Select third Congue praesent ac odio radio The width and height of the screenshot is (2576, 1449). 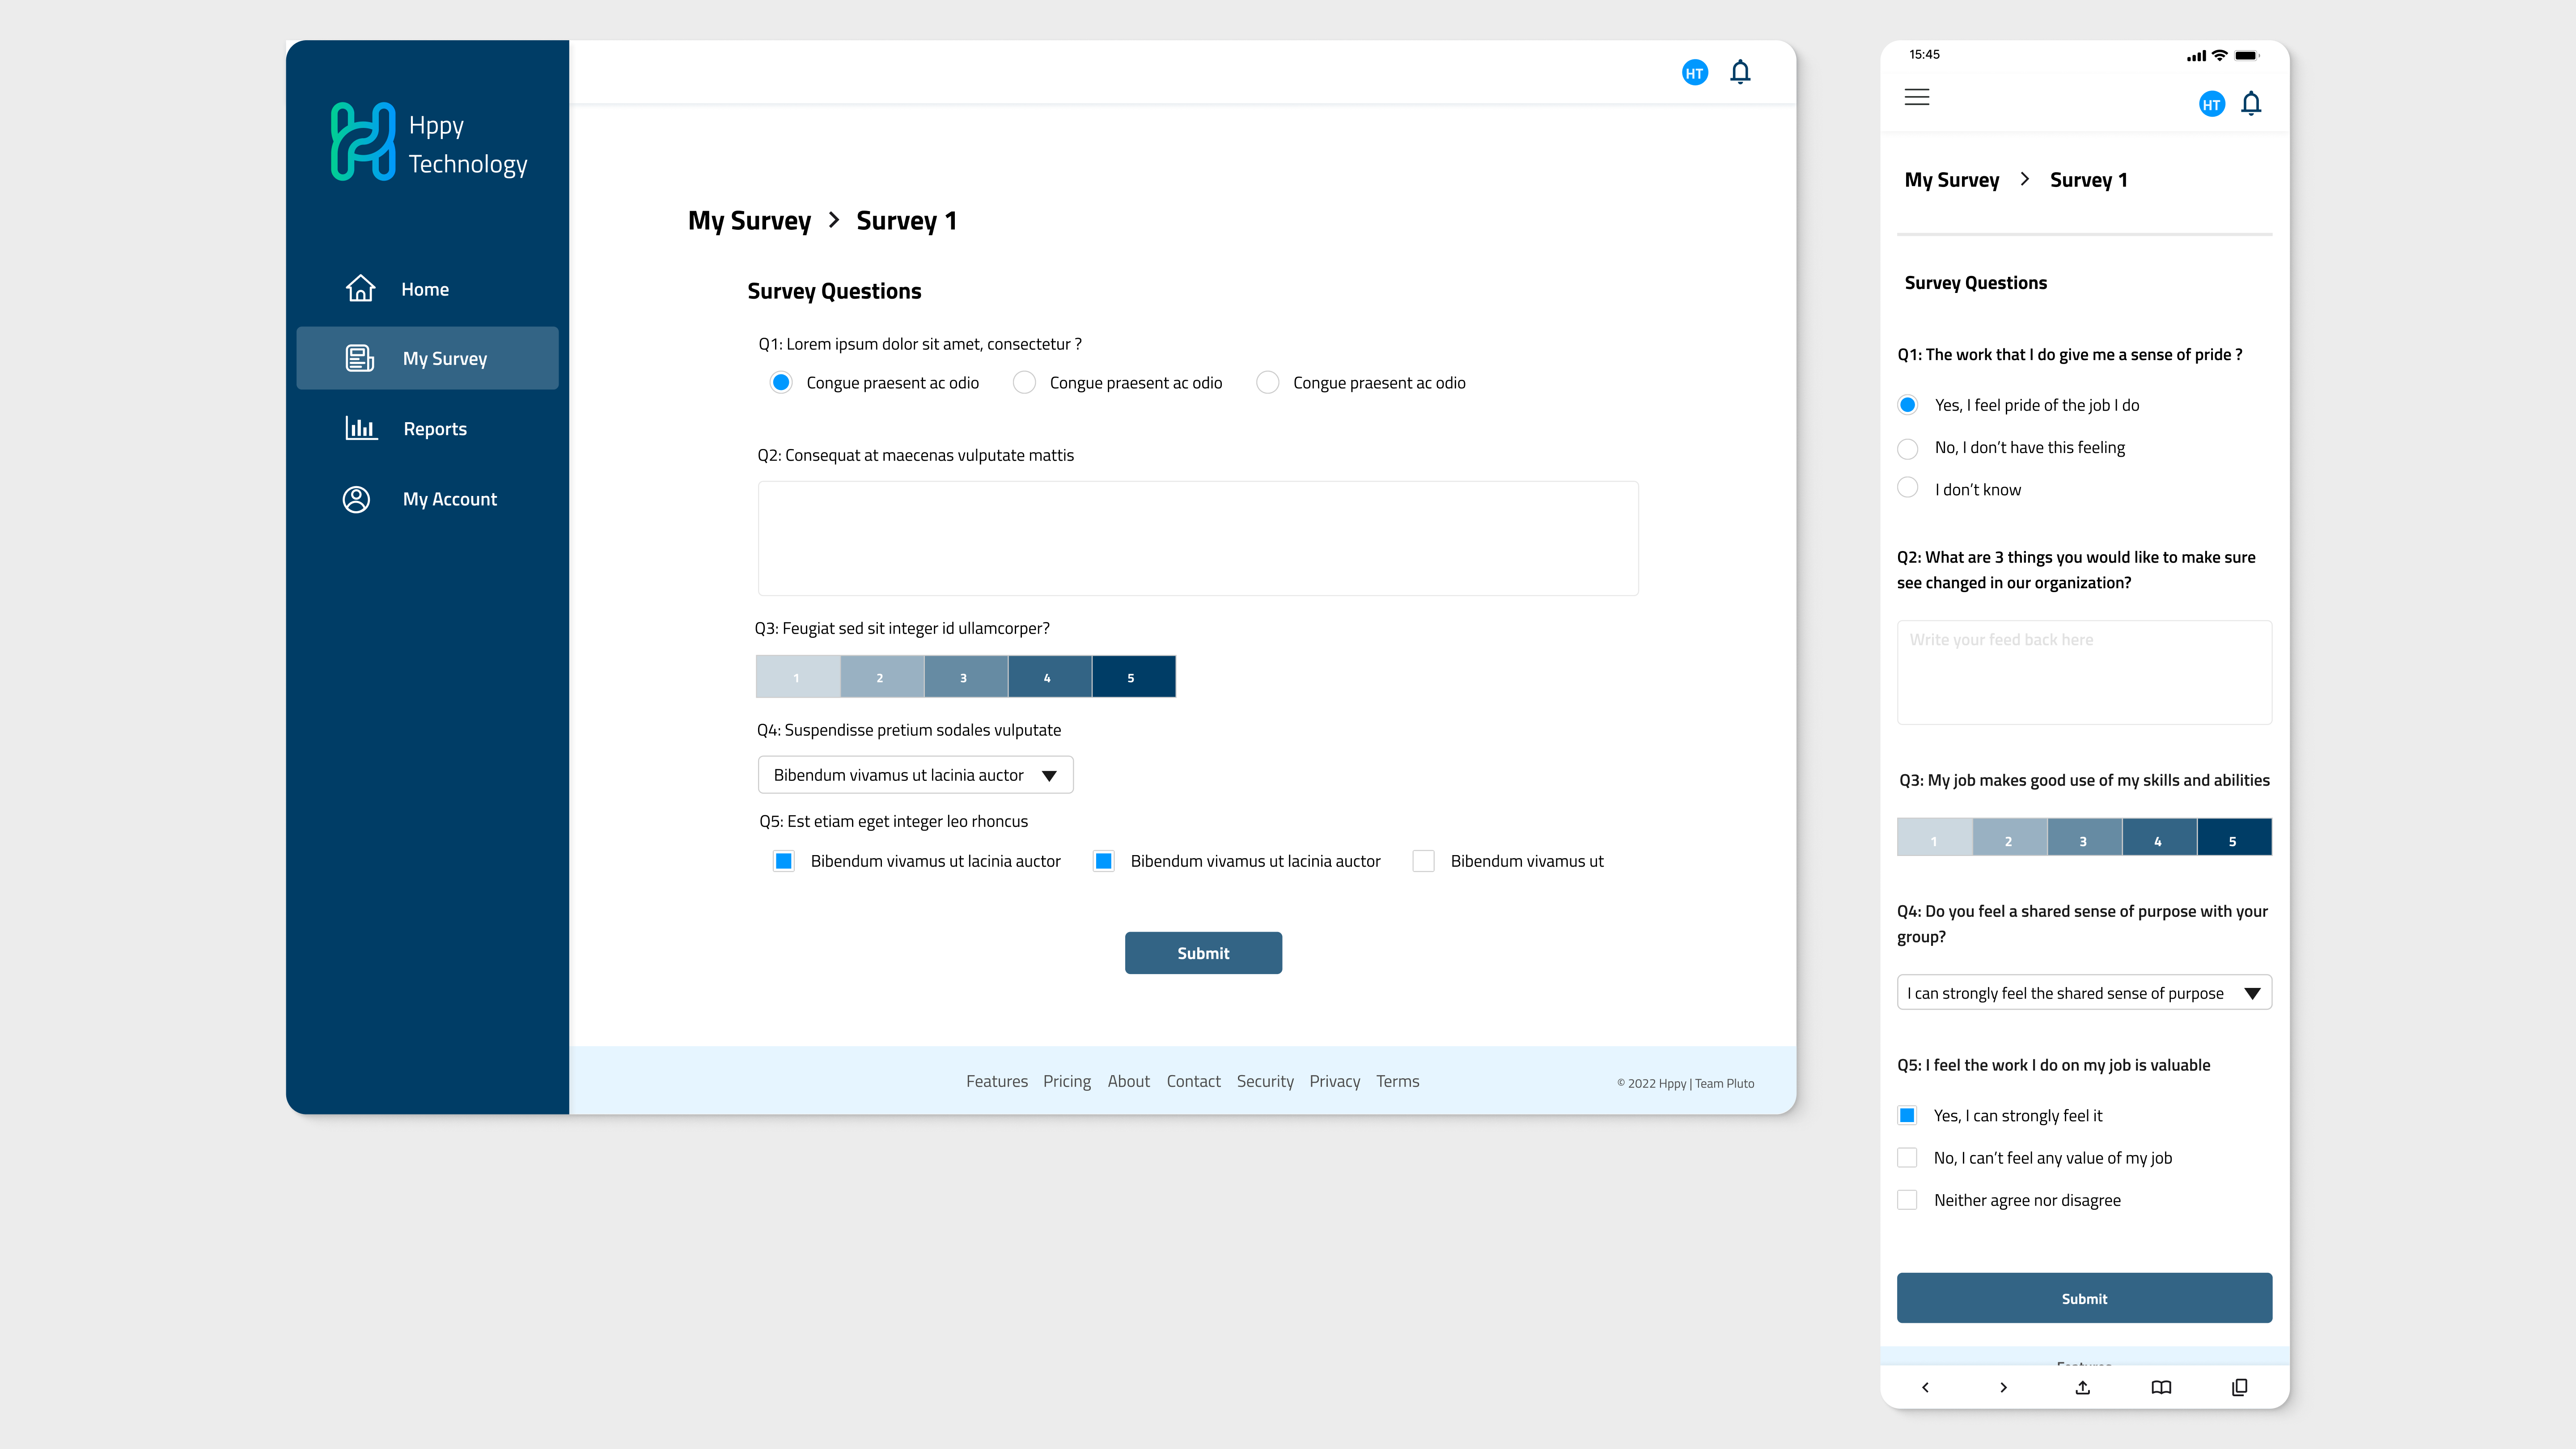(x=1267, y=383)
